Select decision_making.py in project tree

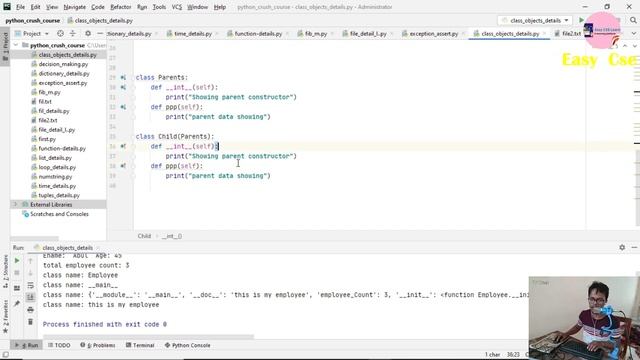pyautogui.click(x=63, y=64)
